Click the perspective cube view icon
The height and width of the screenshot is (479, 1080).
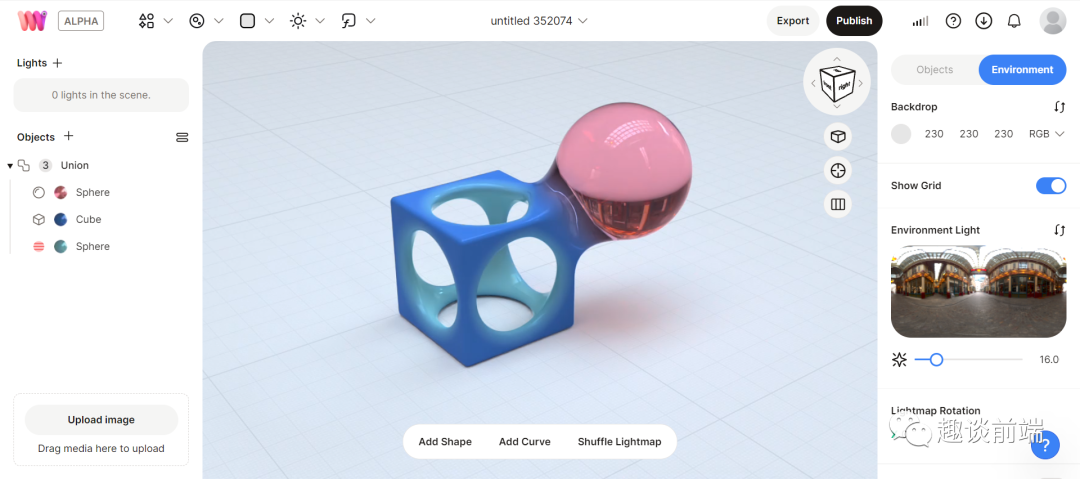click(x=838, y=136)
